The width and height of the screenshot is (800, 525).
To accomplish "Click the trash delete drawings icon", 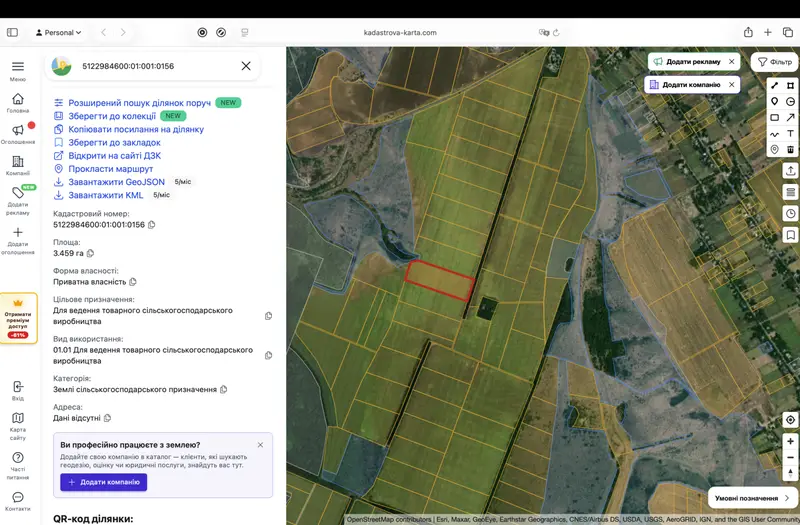I will (x=790, y=149).
